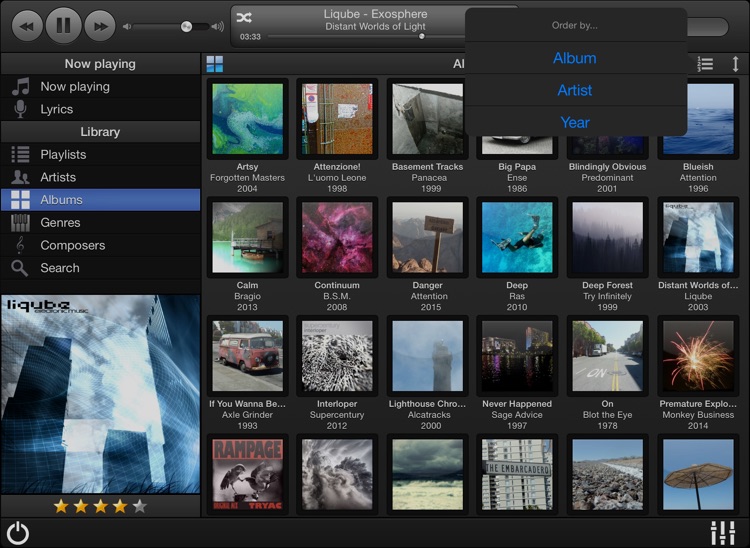Click the Playlists list icon
The image size is (750, 548).
(20, 154)
